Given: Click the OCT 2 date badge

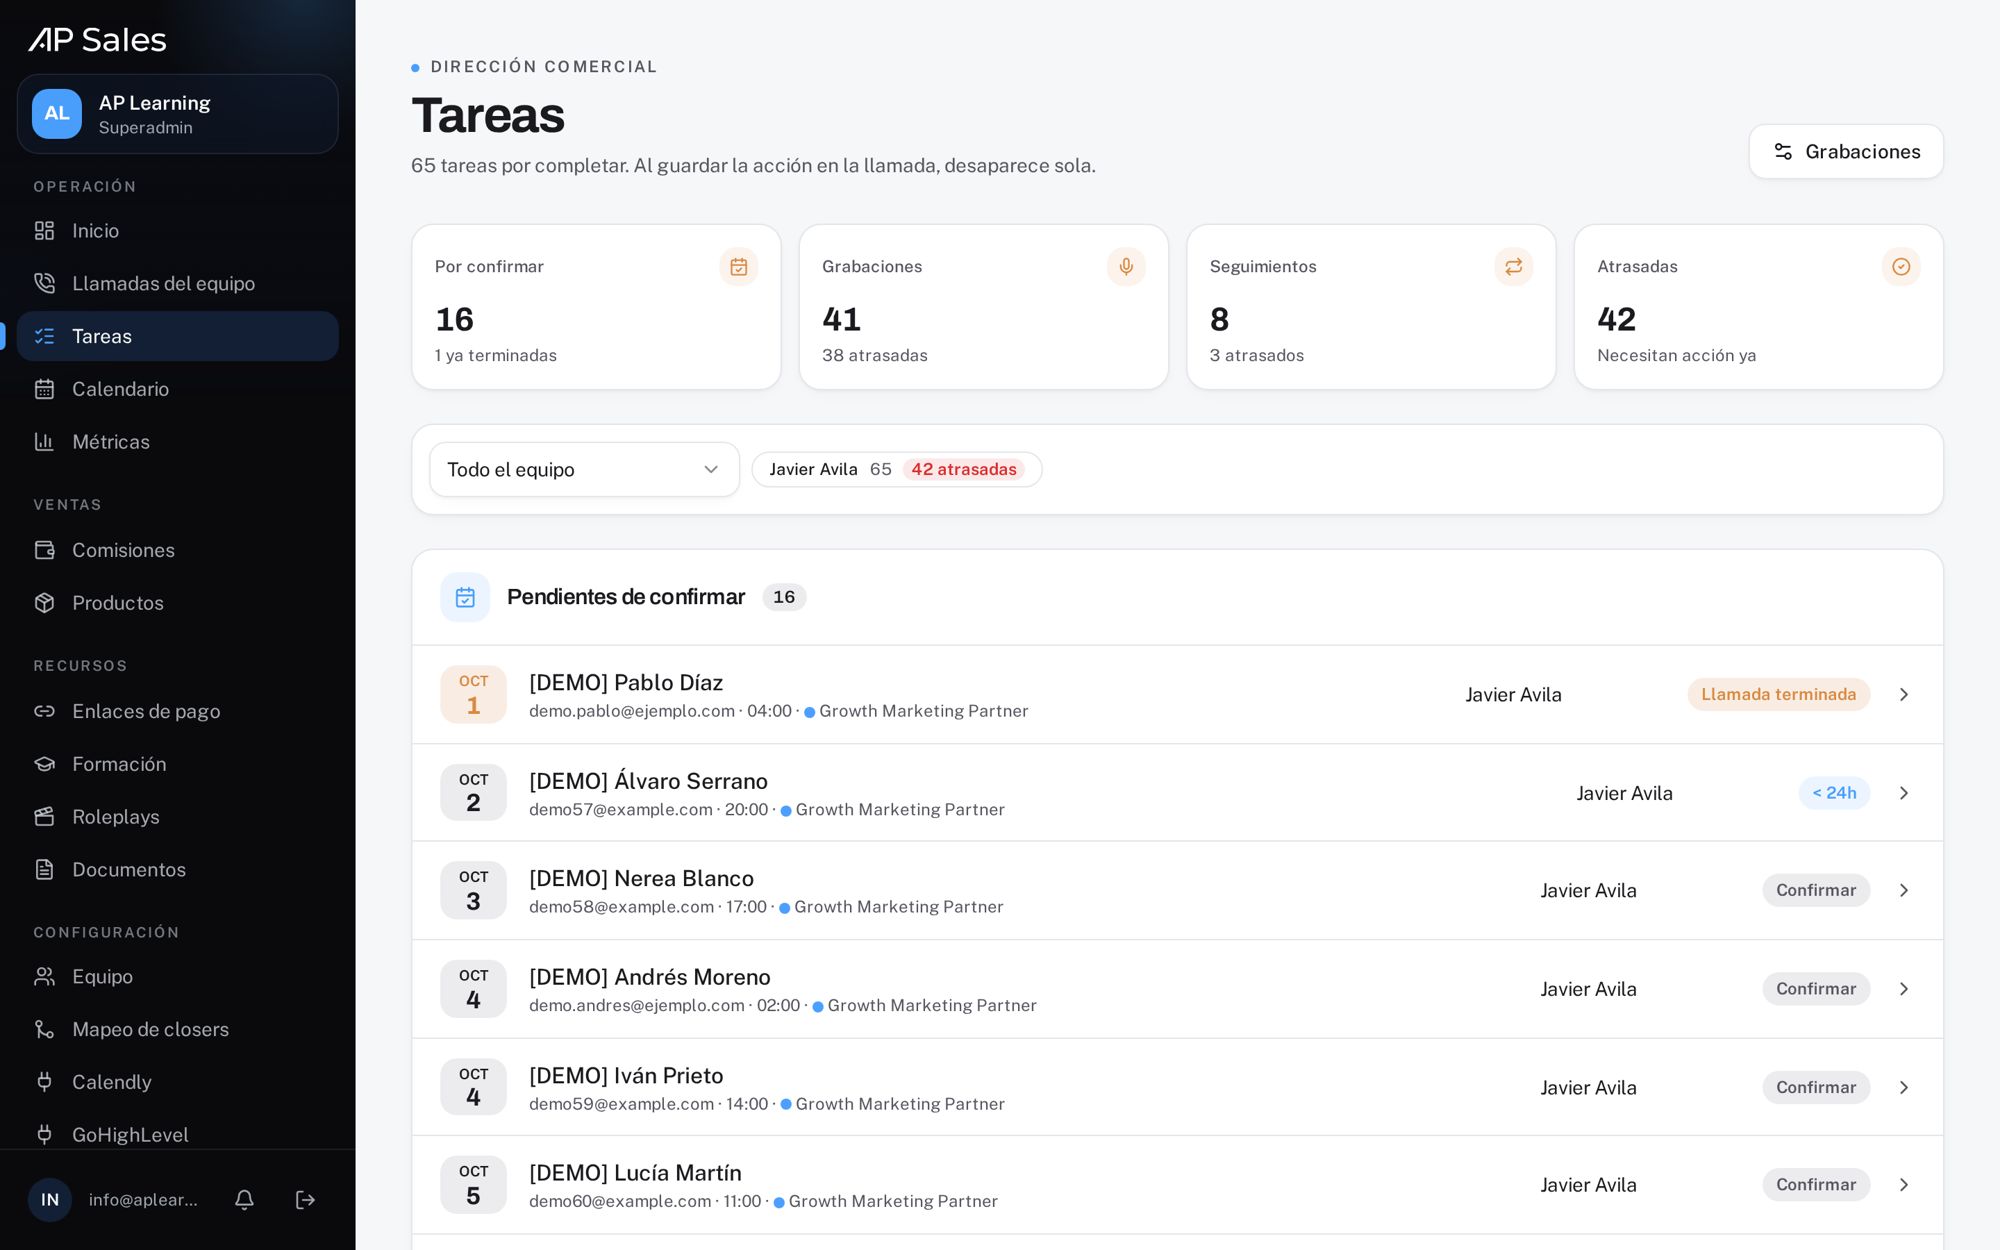Looking at the screenshot, I should click(x=473, y=792).
